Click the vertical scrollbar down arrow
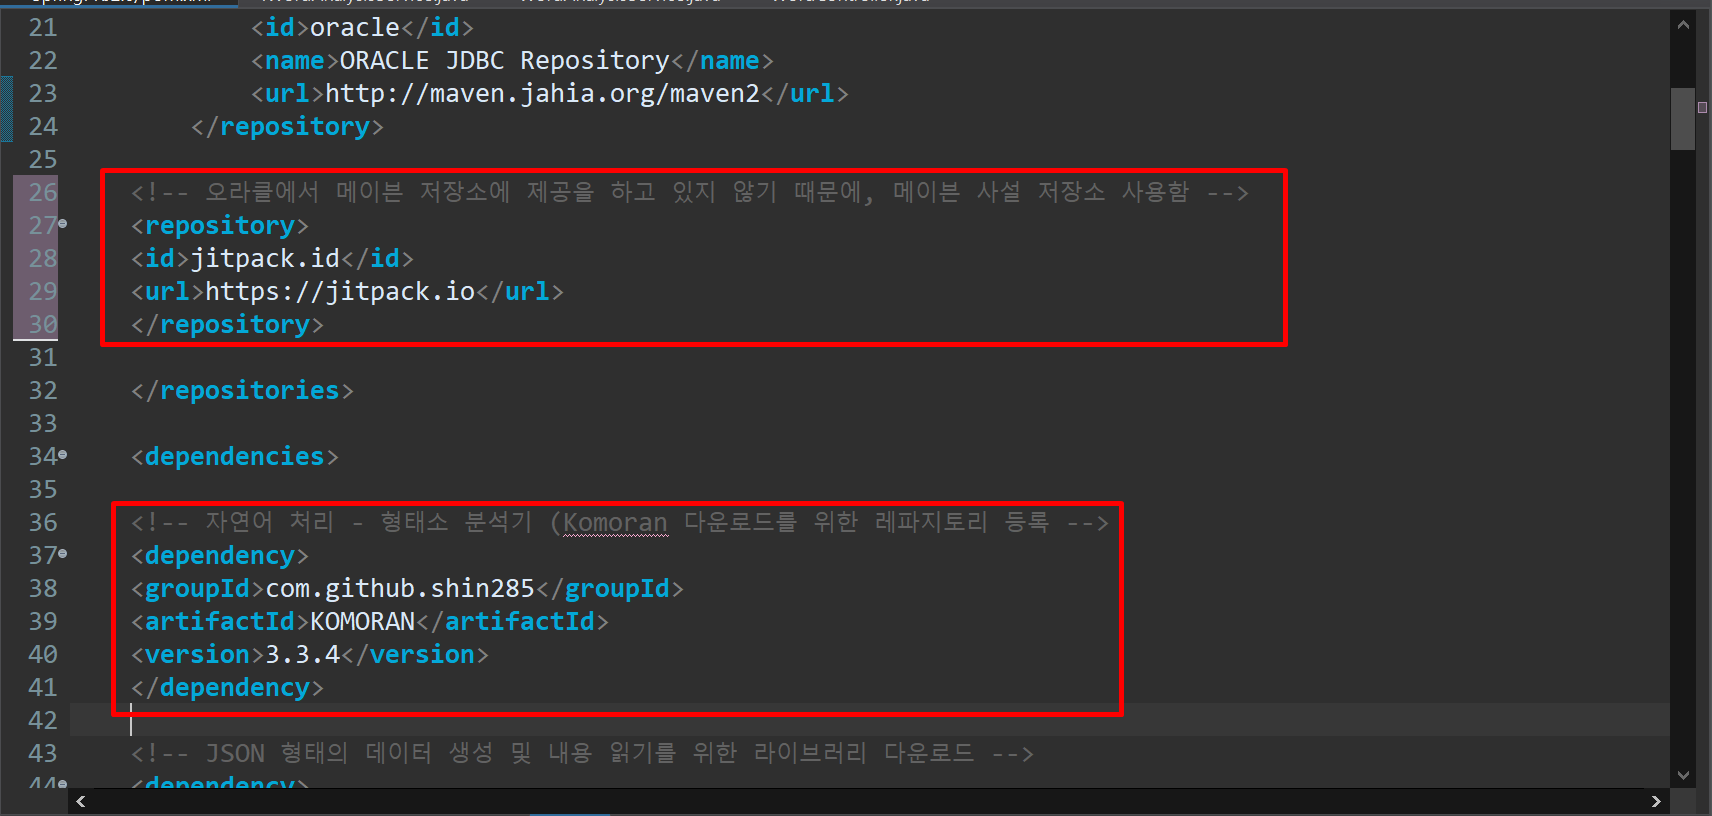The height and width of the screenshot is (816, 1712). pos(1683,775)
